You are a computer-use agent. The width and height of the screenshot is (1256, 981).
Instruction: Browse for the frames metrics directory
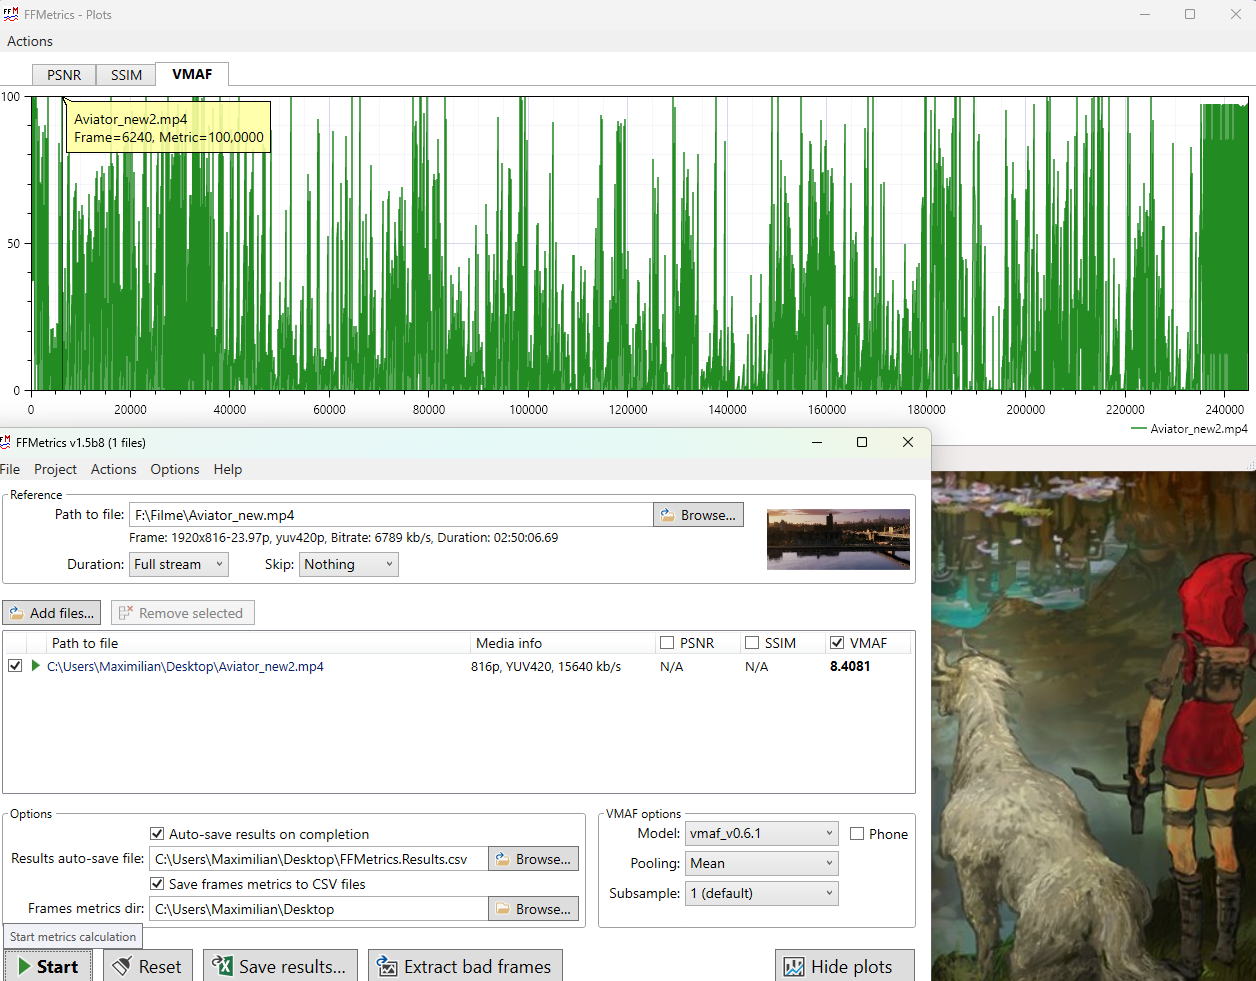[533, 909]
